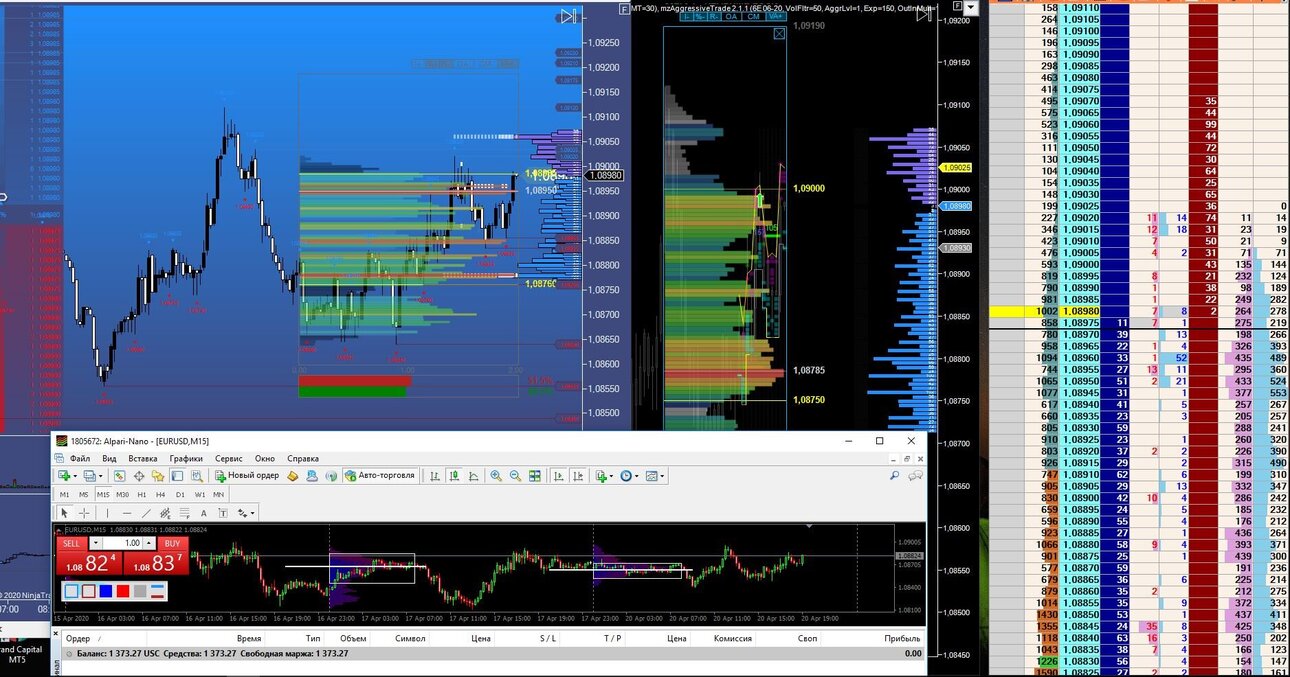Toggle chart shift icon
The width and height of the screenshot is (1290, 677).
pyautogui.click(x=578, y=475)
